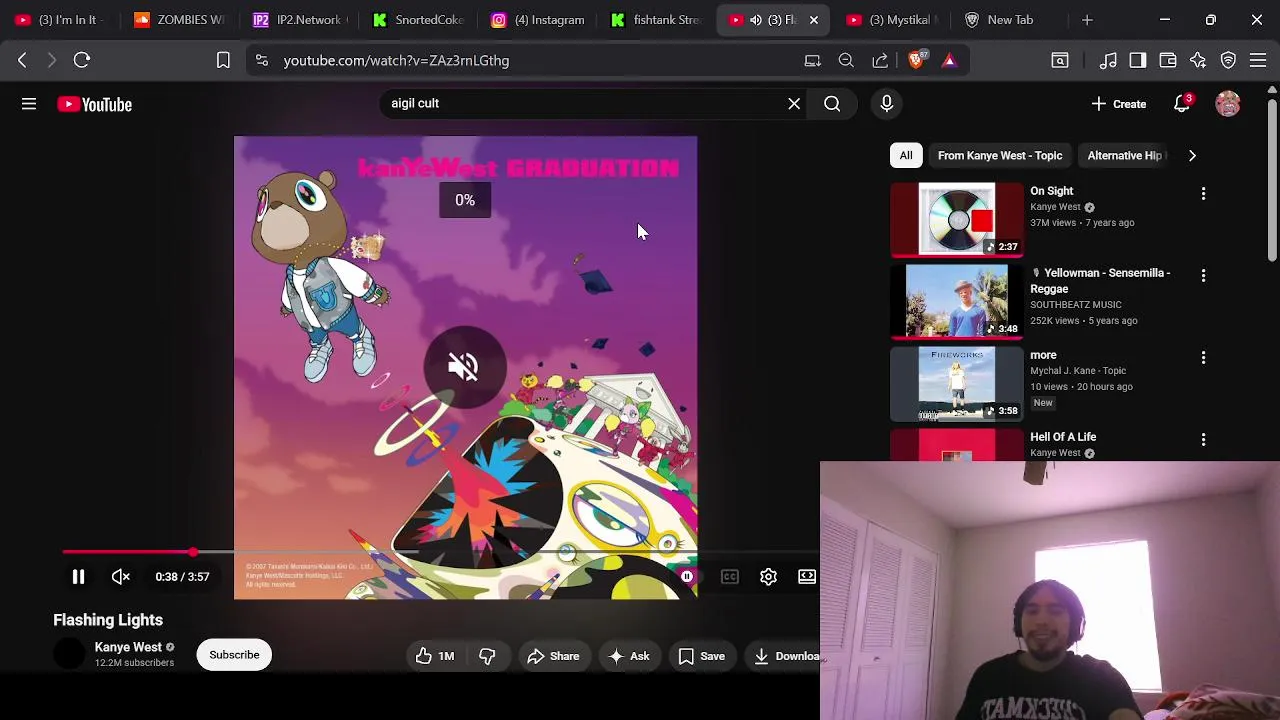Toggle closed captions CC button
This screenshot has width=1280, height=720.
pos(730,577)
